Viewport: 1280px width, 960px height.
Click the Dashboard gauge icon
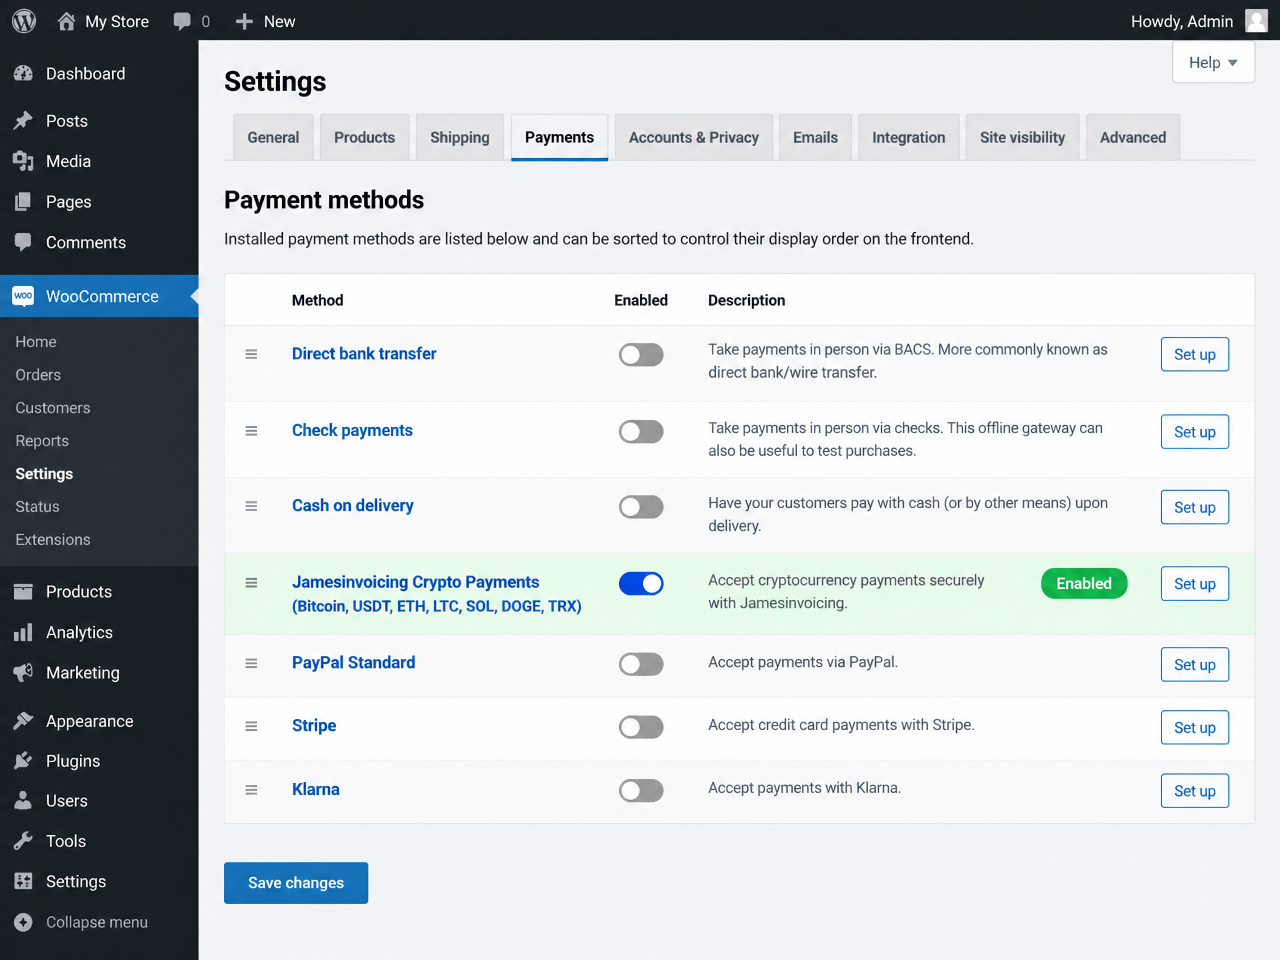click(x=24, y=73)
